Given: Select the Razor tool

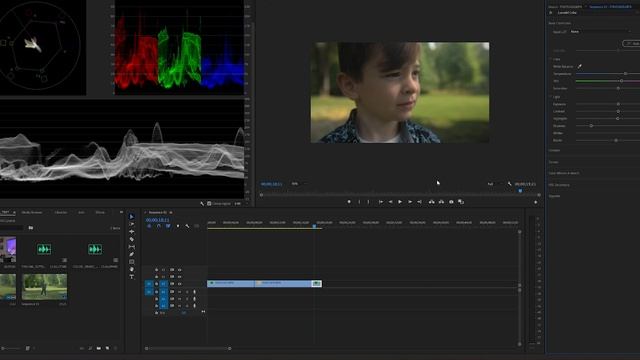Looking at the screenshot, I should coord(131,239).
